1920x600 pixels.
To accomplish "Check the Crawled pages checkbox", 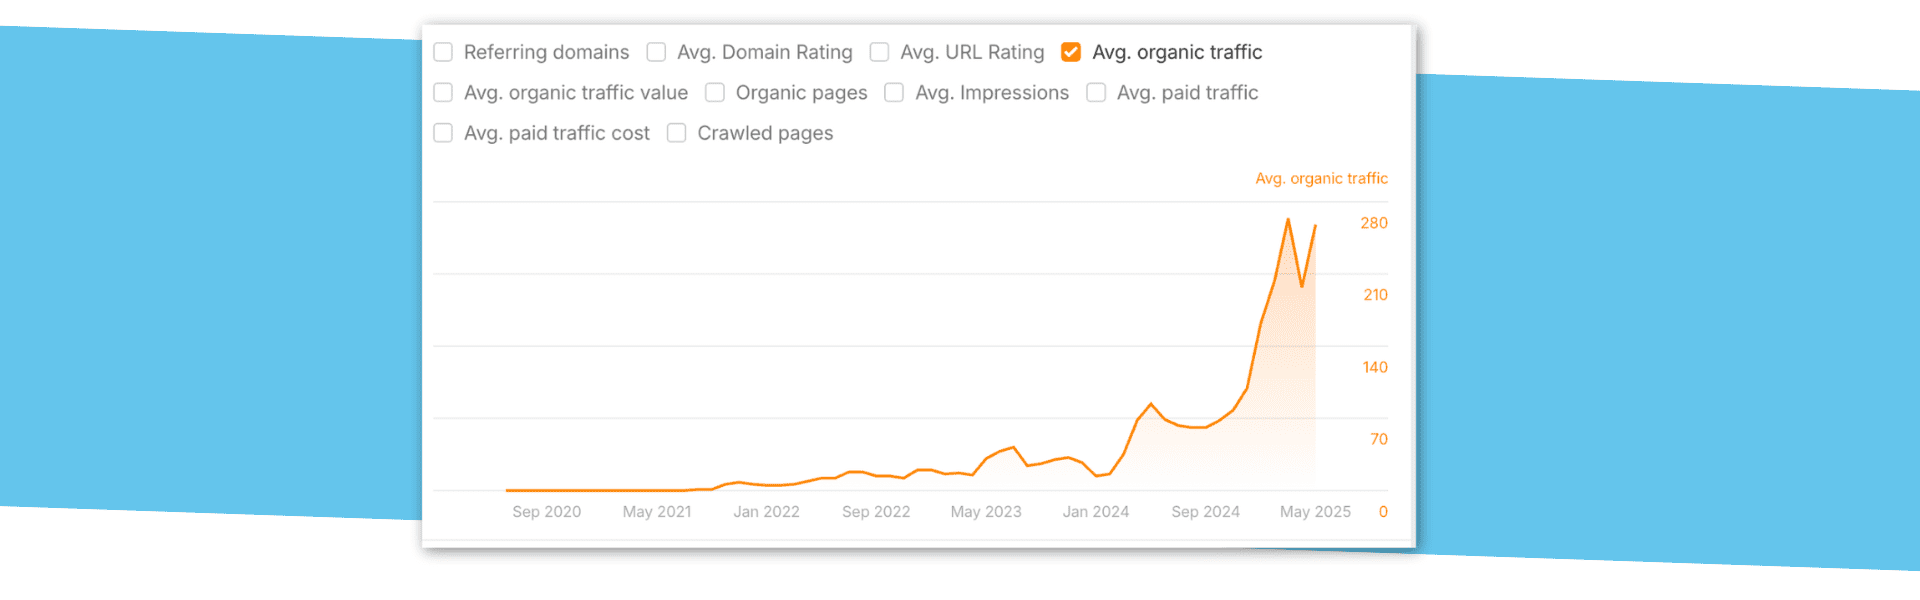I will pos(676,132).
